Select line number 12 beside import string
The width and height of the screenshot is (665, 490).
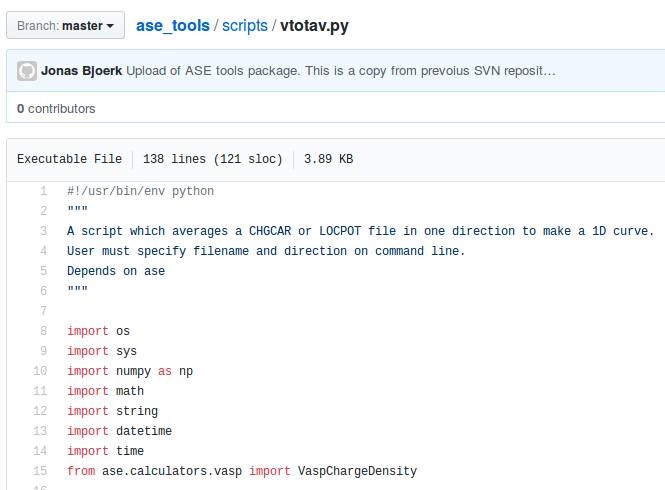coord(40,411)
